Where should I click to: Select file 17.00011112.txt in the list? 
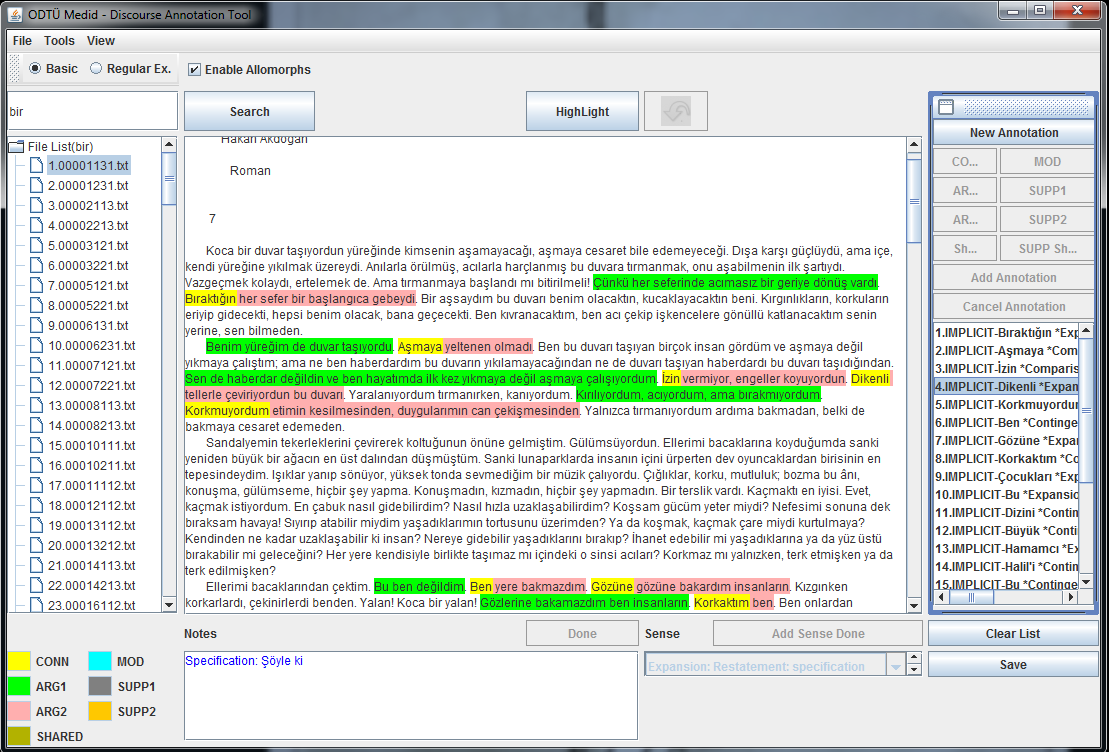91,485
